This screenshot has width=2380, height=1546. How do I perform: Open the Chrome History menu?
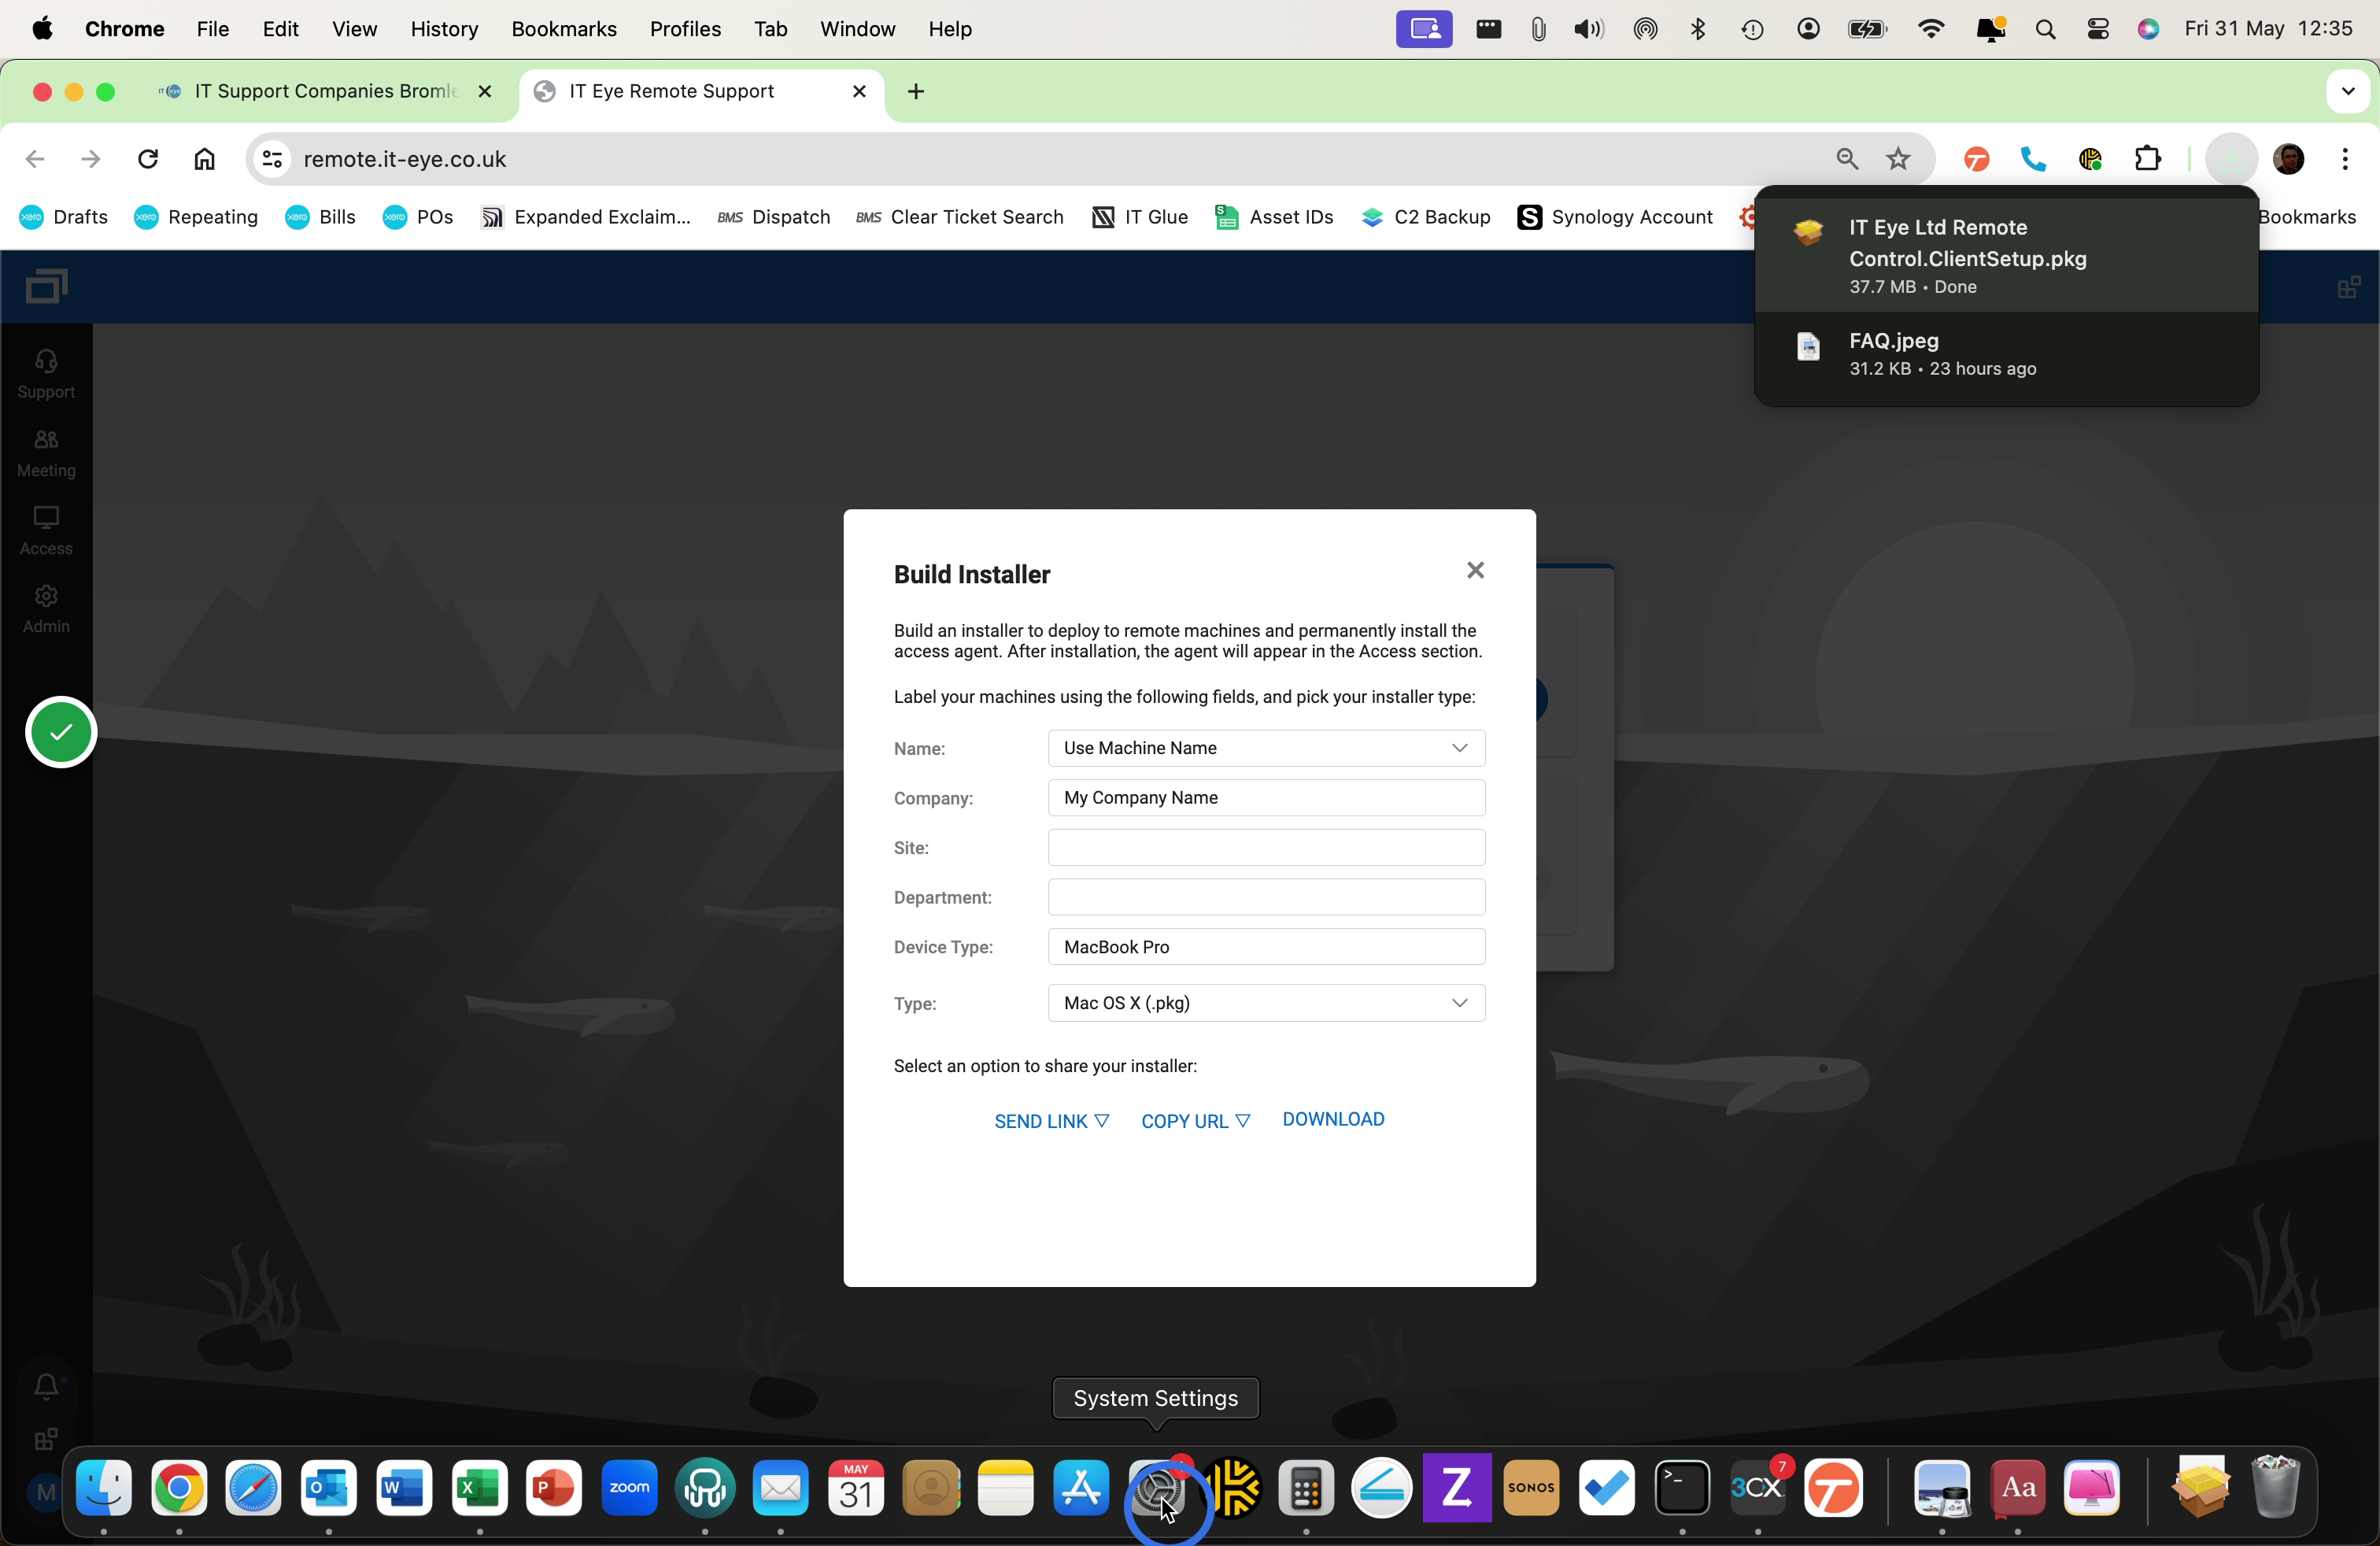(444, 29)
